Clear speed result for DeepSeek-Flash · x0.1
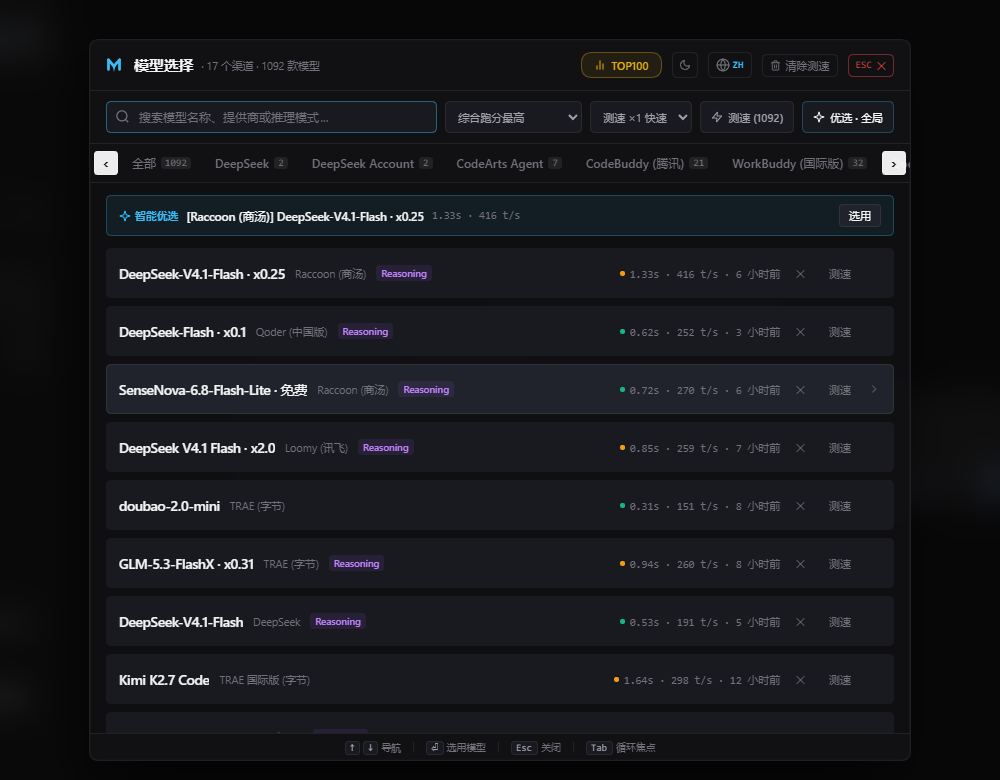 (800, 332)
